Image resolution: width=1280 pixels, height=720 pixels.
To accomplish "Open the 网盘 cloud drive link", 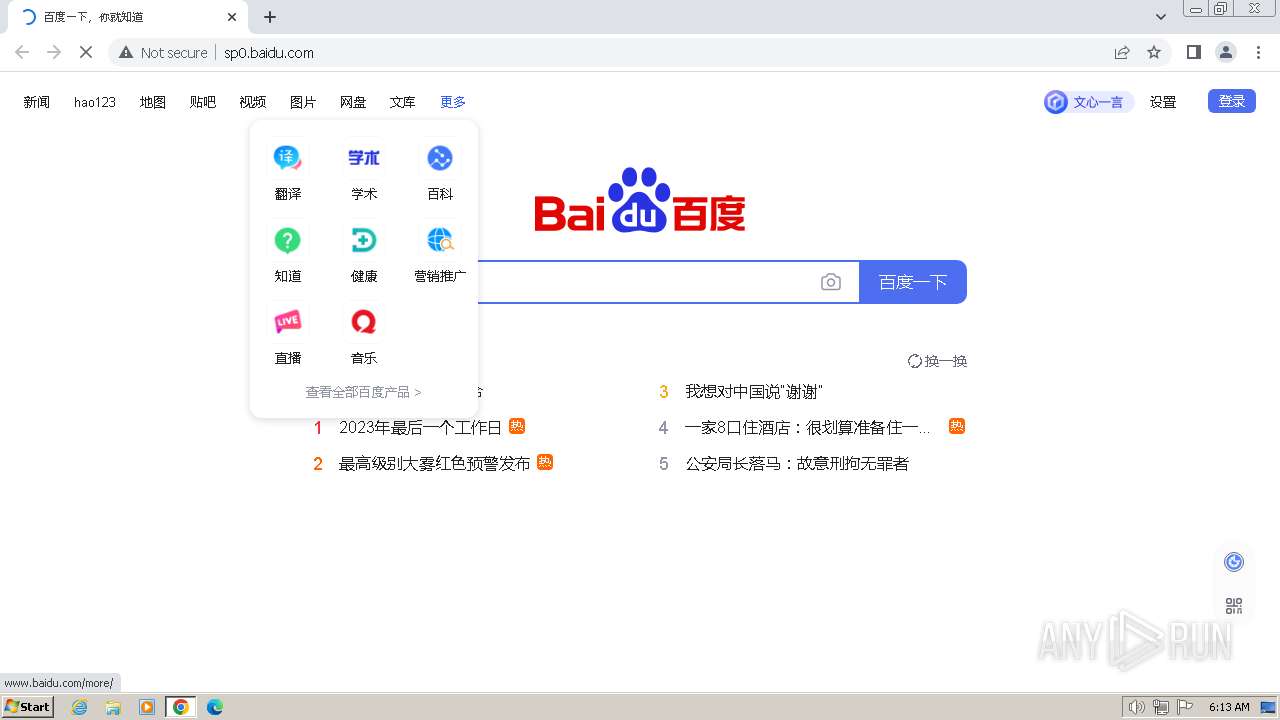I will point(353,102).
